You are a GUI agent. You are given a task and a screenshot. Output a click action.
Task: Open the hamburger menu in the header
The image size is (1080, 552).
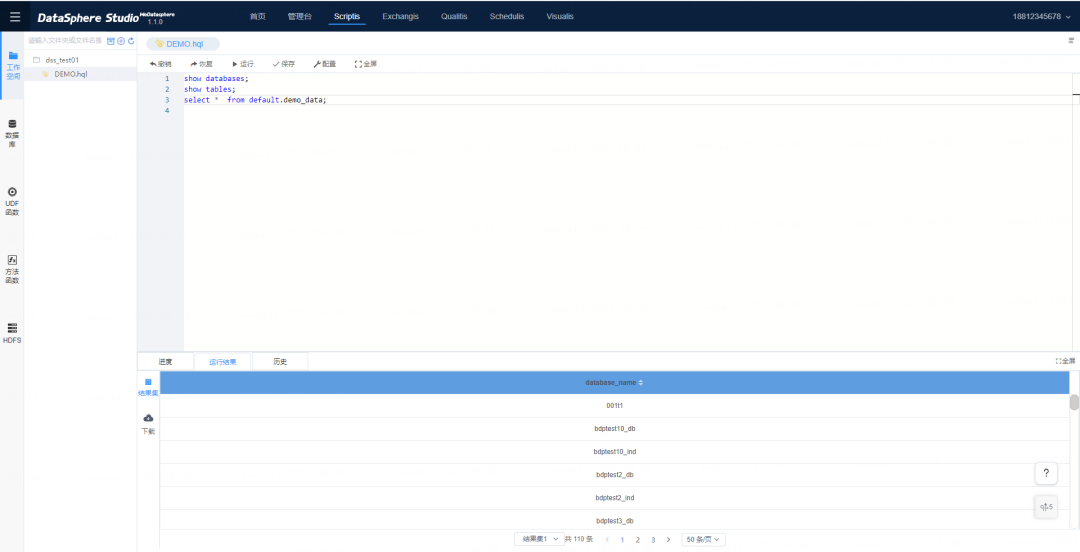point(14,17)
